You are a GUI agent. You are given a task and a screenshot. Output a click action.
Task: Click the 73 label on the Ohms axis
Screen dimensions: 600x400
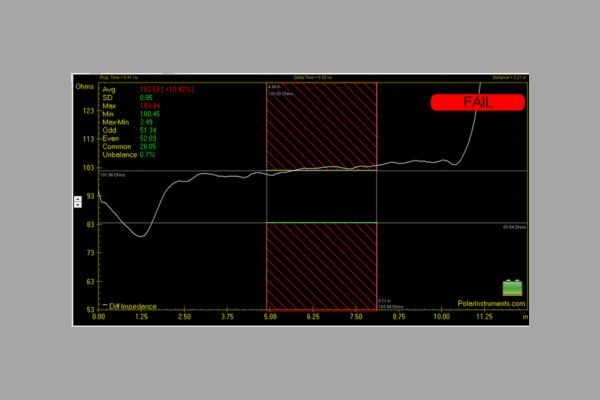90,253
